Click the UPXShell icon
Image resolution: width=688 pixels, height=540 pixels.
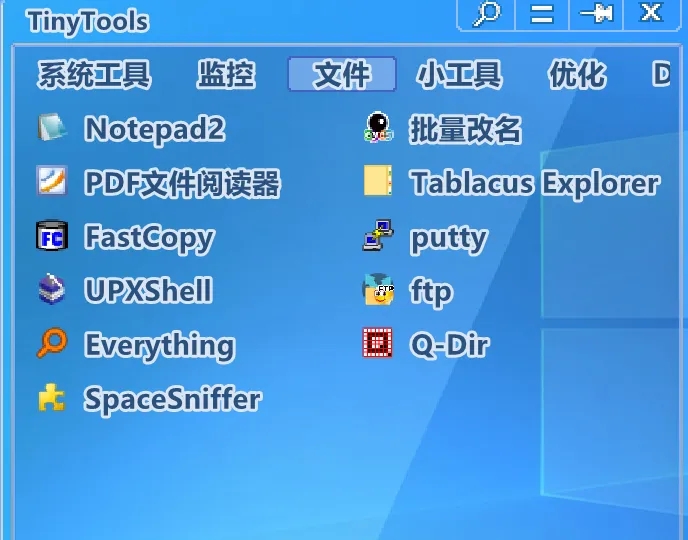click(x=52, y=289)
